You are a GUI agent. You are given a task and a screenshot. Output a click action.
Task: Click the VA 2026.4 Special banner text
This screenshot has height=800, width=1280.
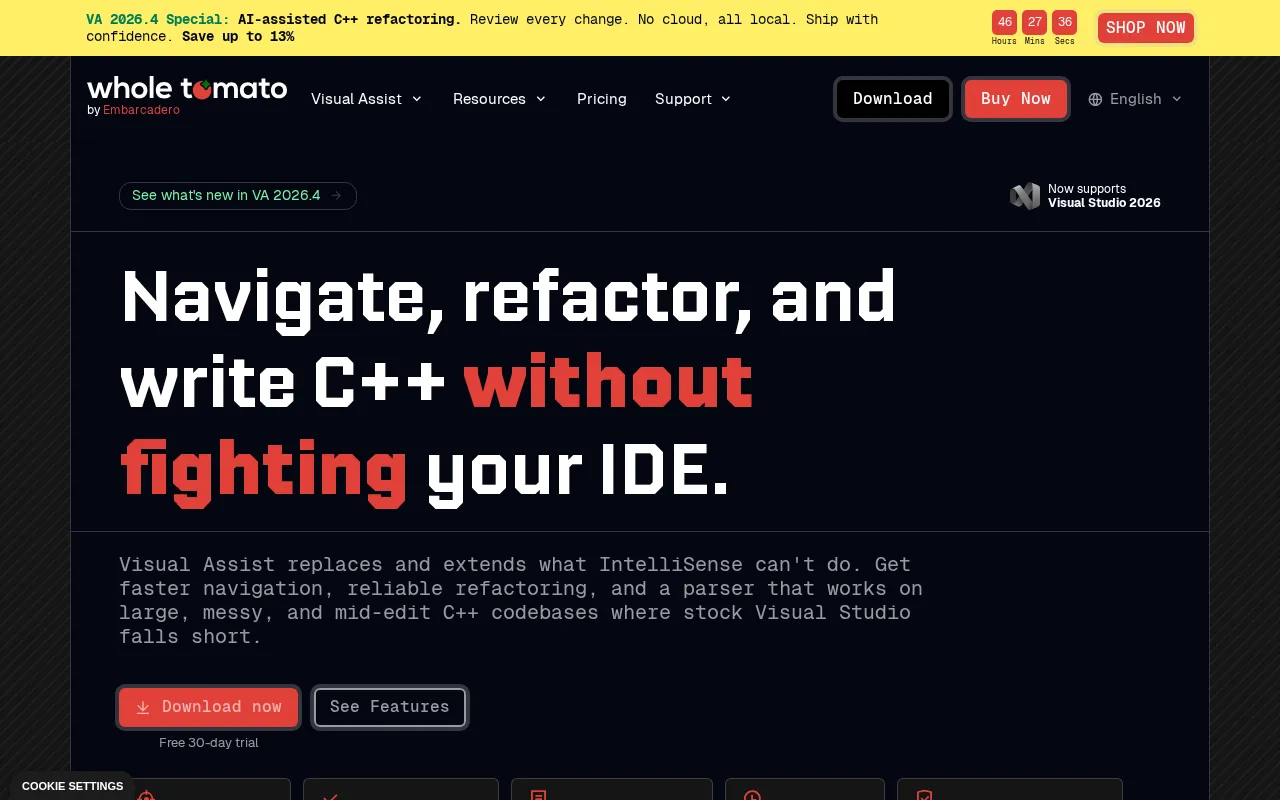(x=158, y=19)
